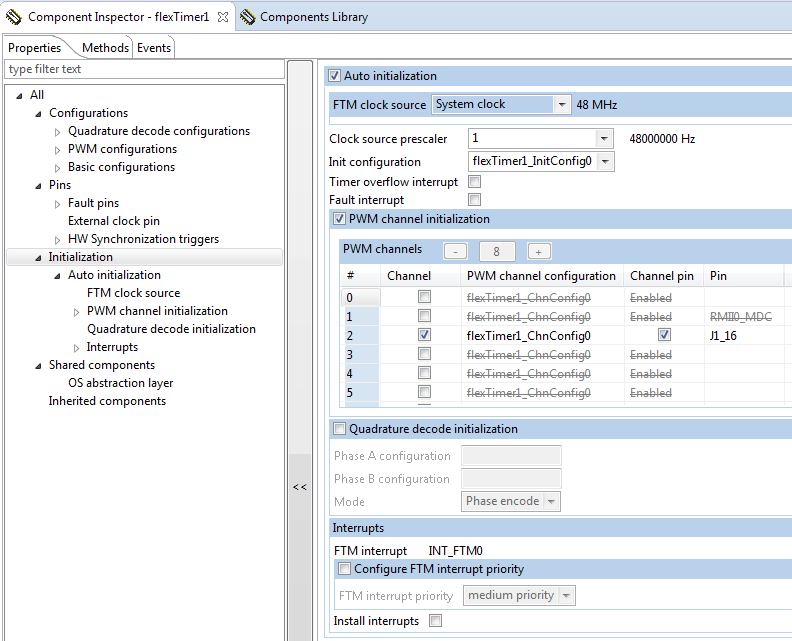Screen dimensions: 792x641
Task: Enable Quadrature decode initialization checkbox
Action: point(339,429)
